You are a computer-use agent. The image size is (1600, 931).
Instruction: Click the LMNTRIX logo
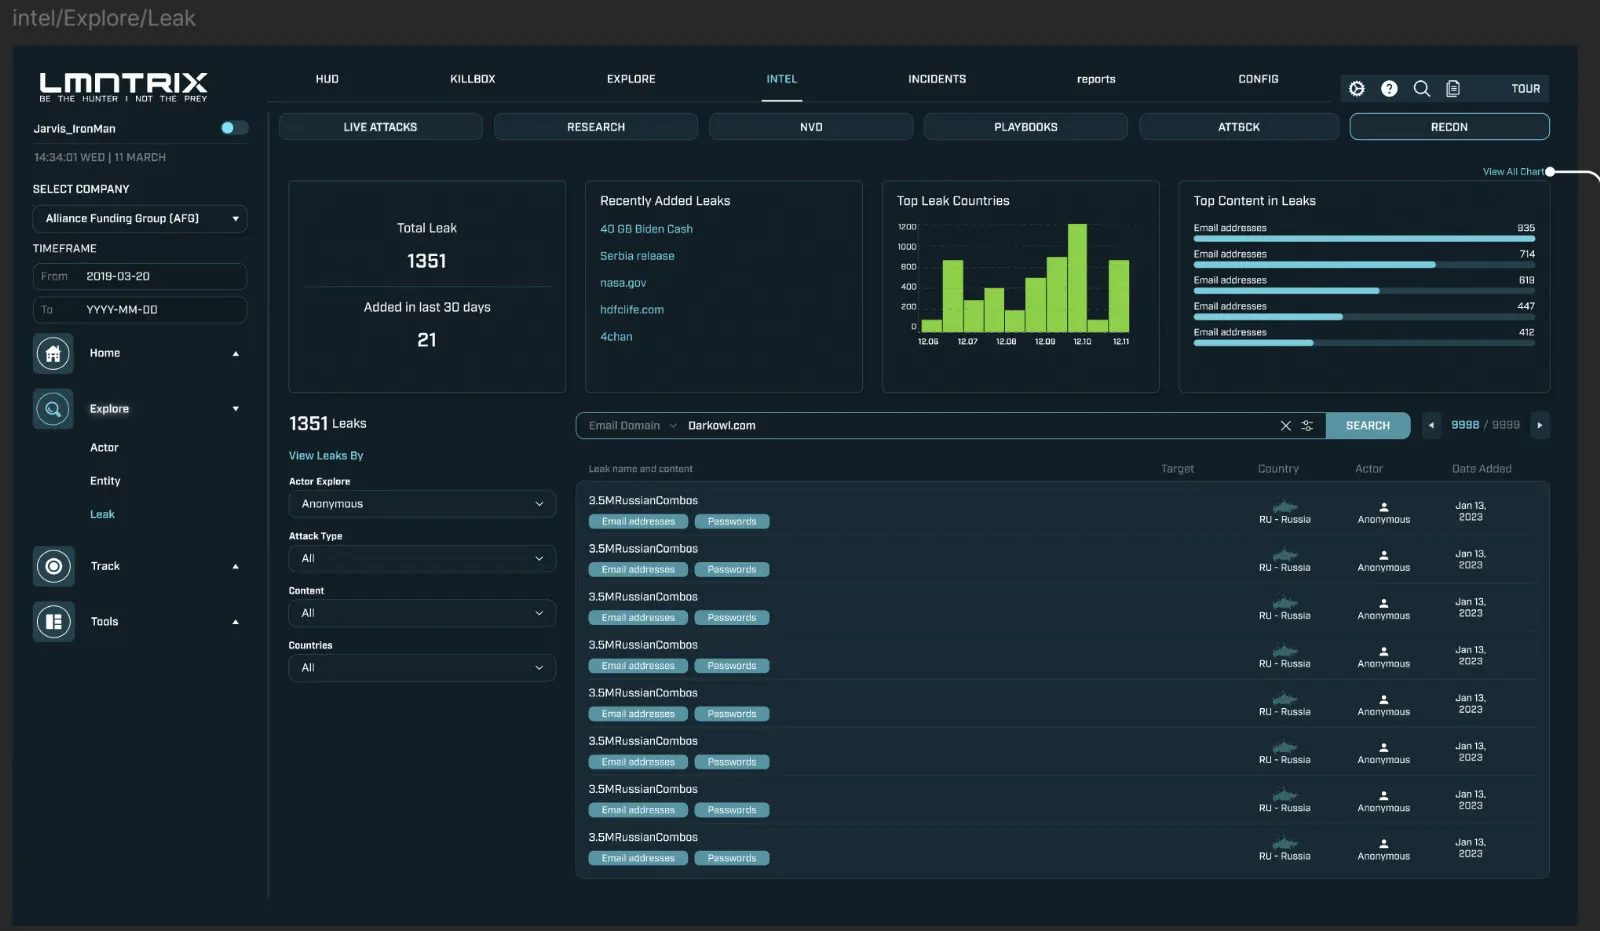(x=123, y=87)
